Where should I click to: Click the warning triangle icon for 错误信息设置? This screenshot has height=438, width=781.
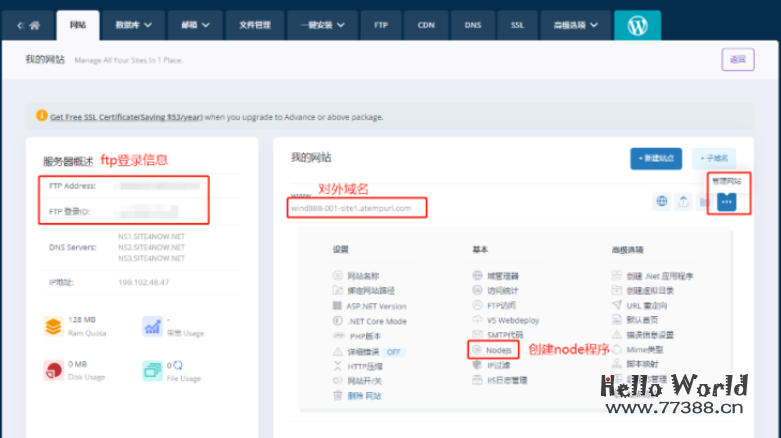[617, 334]
